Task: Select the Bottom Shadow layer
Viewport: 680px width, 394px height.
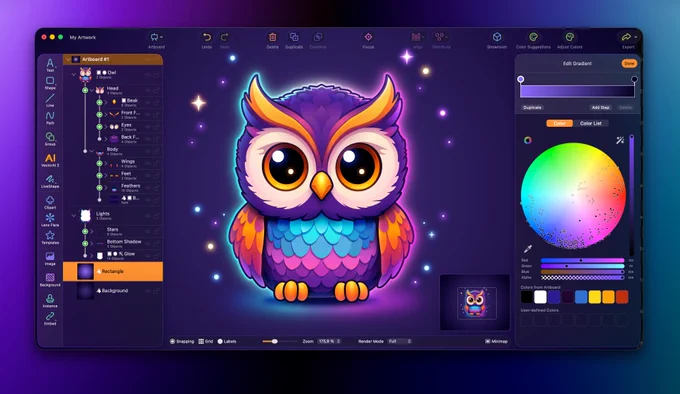Action: tap(124, 244)
